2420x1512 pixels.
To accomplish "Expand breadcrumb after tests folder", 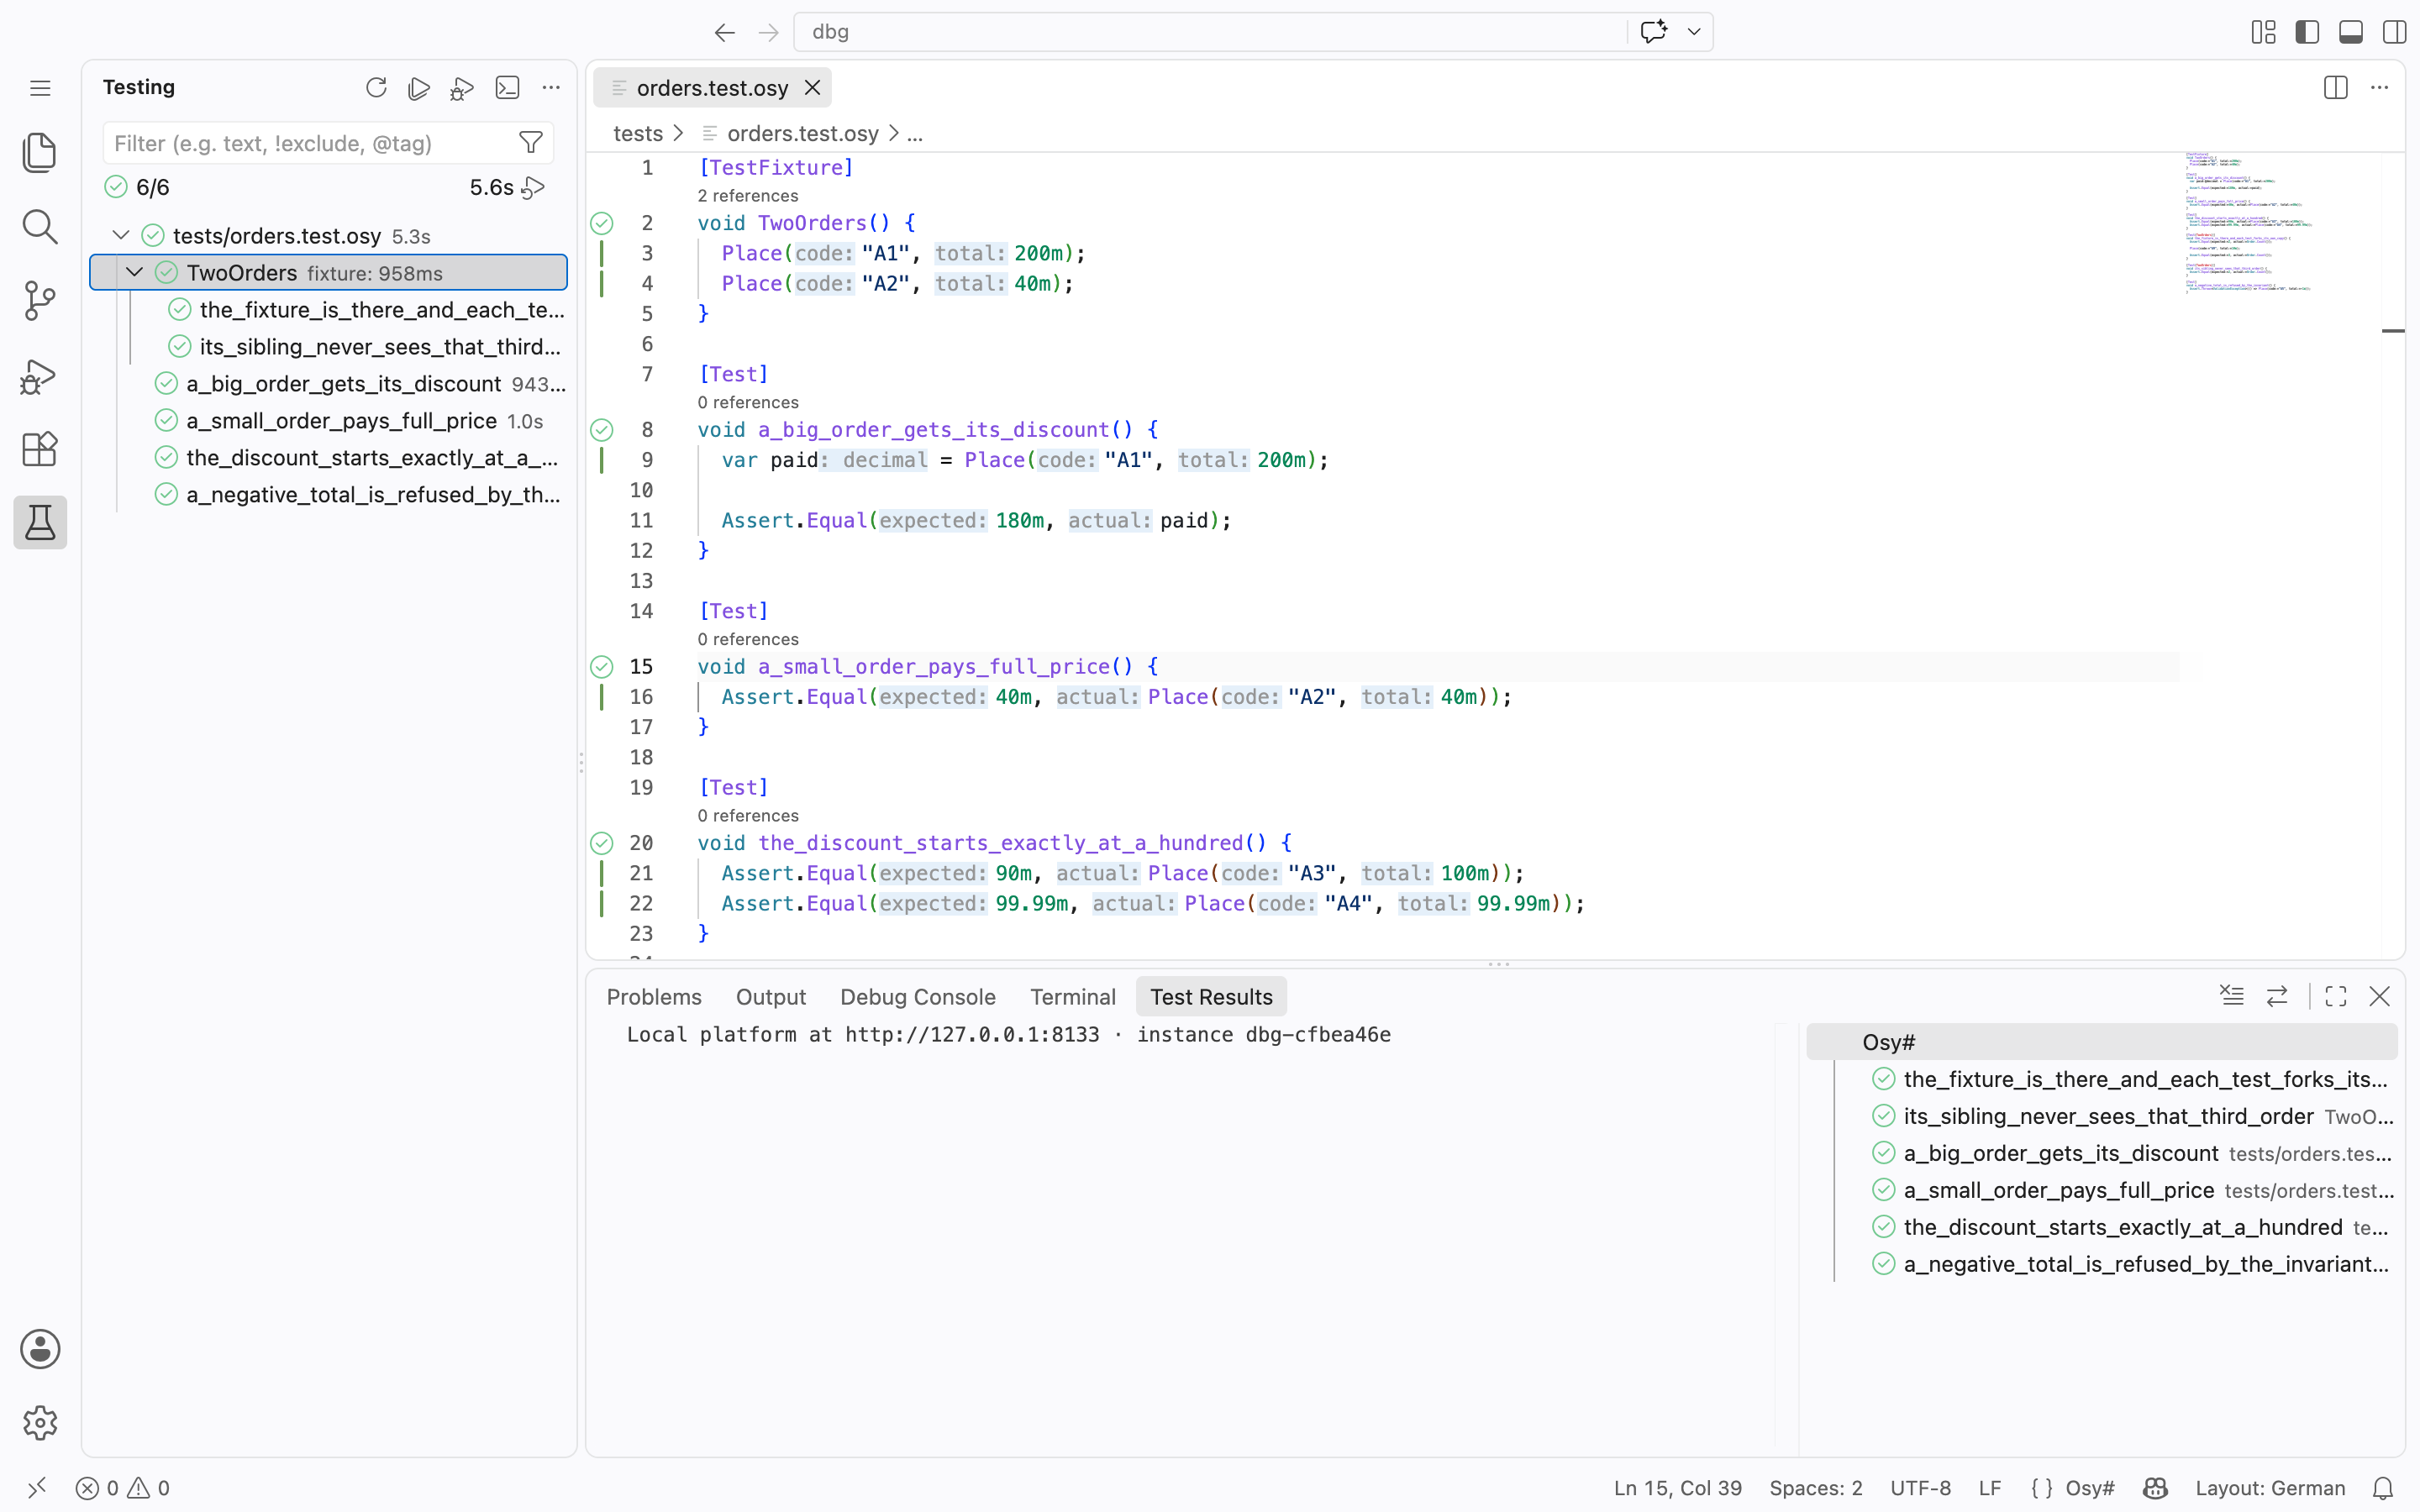I will pyautogui.click(x=679, y=133).
